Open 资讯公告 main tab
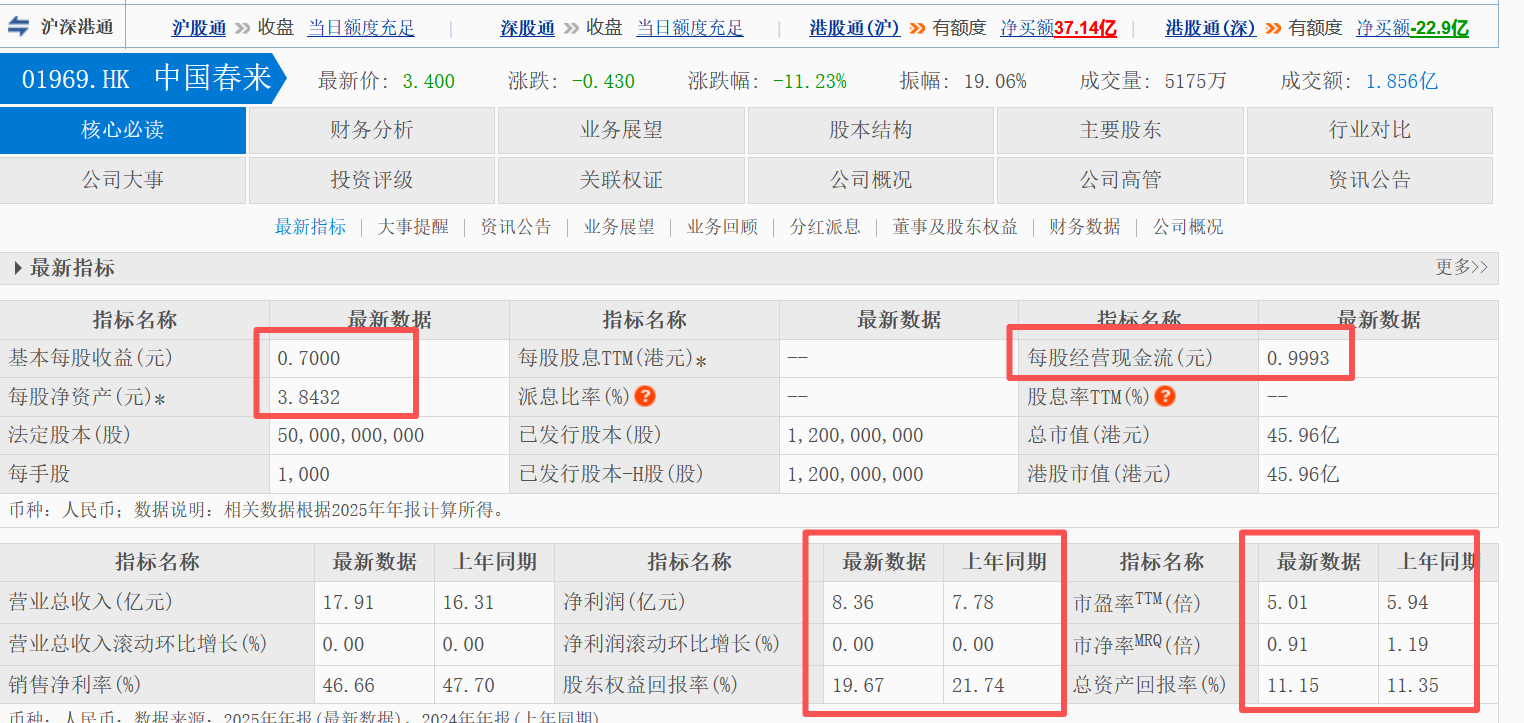 point(1369,180)
